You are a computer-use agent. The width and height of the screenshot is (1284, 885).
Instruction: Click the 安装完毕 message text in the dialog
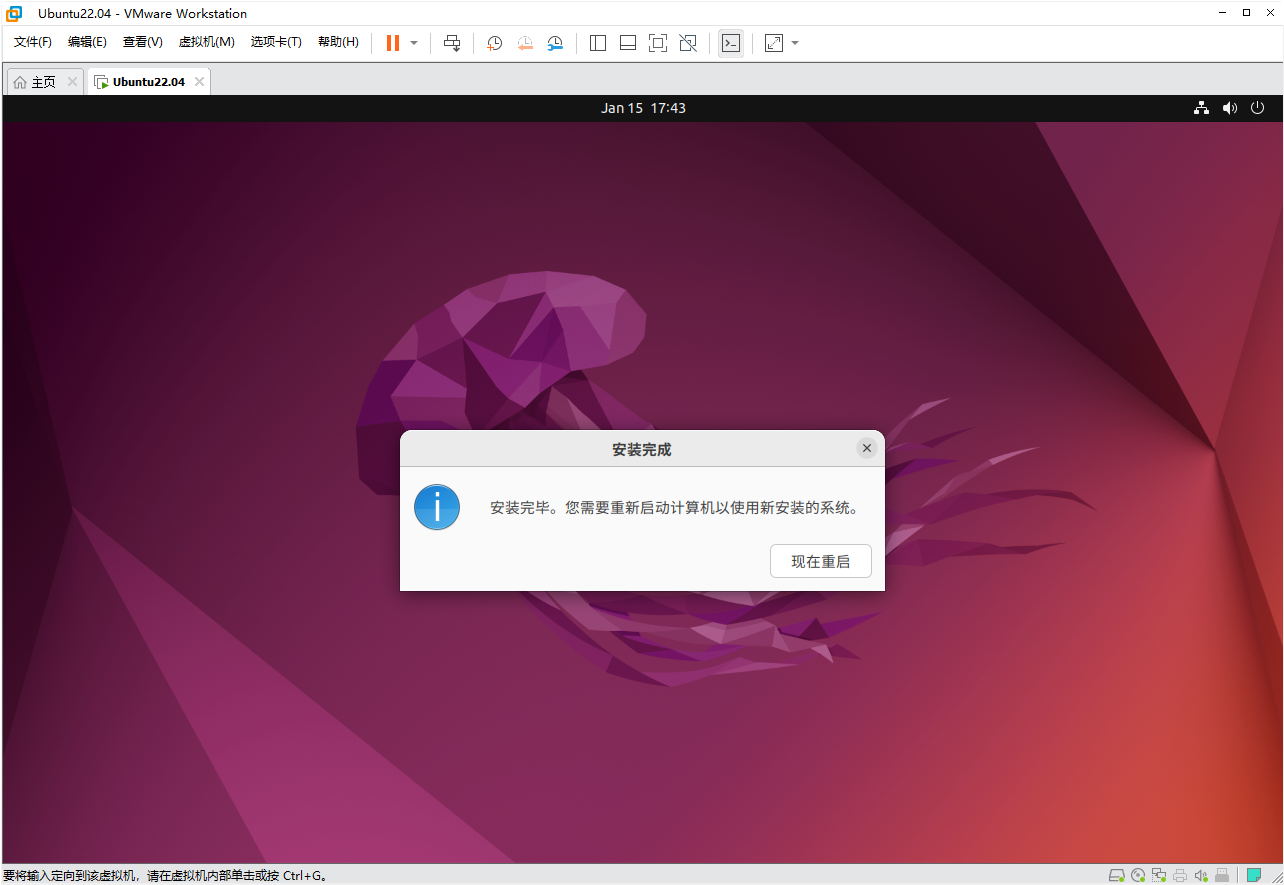pyautogui.click(x=674, y=507)
